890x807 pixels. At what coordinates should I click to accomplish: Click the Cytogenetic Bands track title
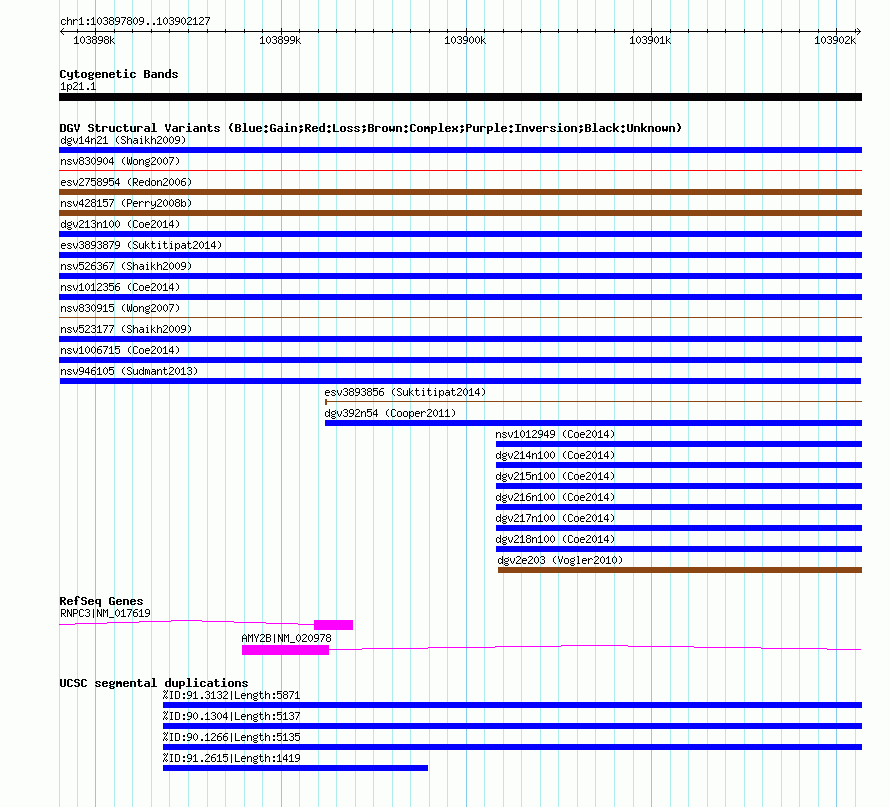pyautogui.click(x=119, y=74)
